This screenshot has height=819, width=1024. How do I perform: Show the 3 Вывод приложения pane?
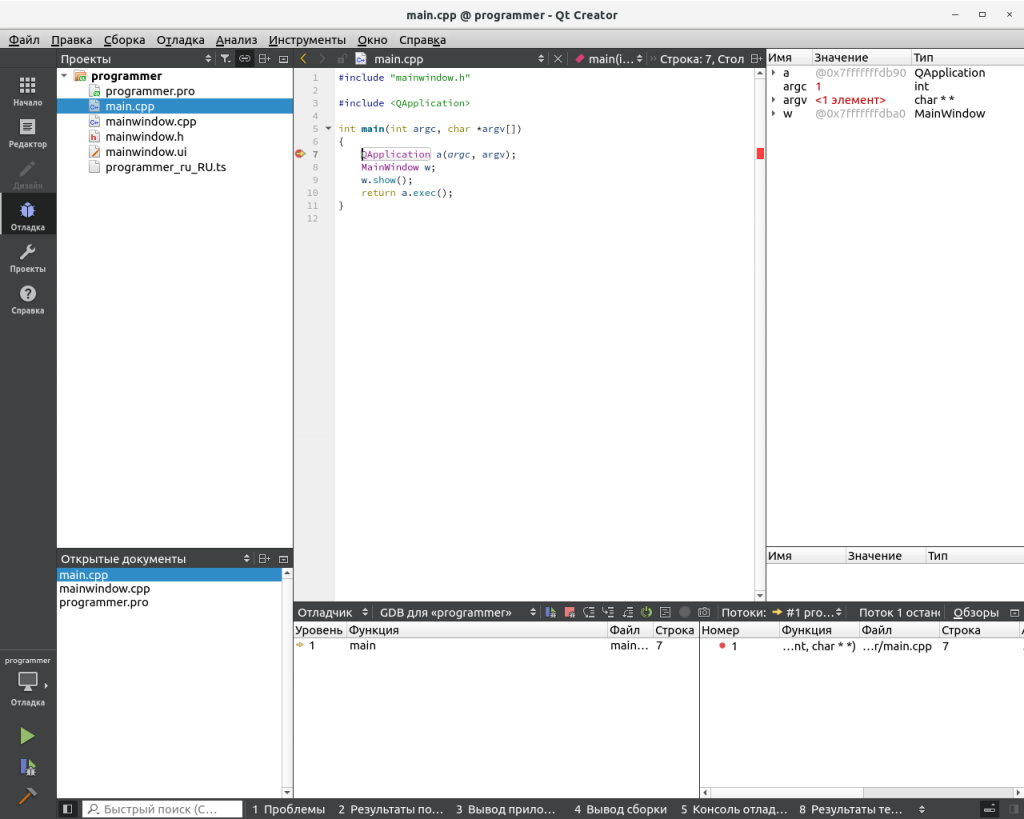(x=505, y=809)
